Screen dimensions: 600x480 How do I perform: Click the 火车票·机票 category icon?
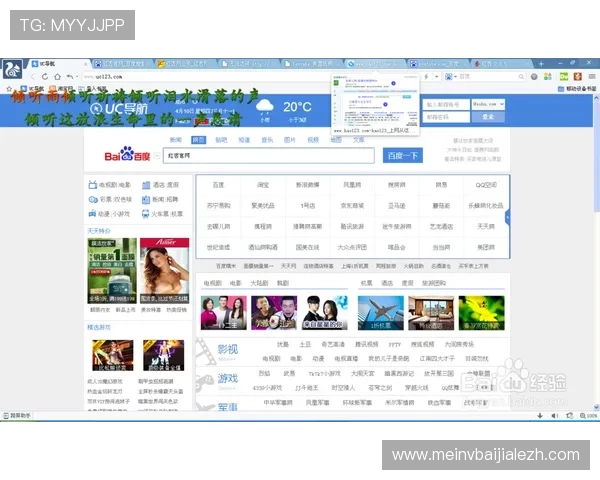point(146,213)
